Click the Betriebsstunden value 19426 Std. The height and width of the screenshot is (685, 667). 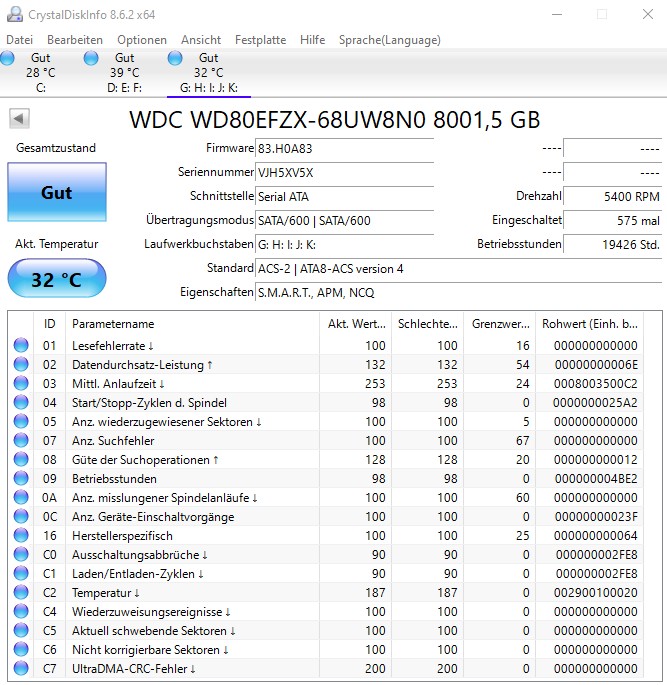613,244
